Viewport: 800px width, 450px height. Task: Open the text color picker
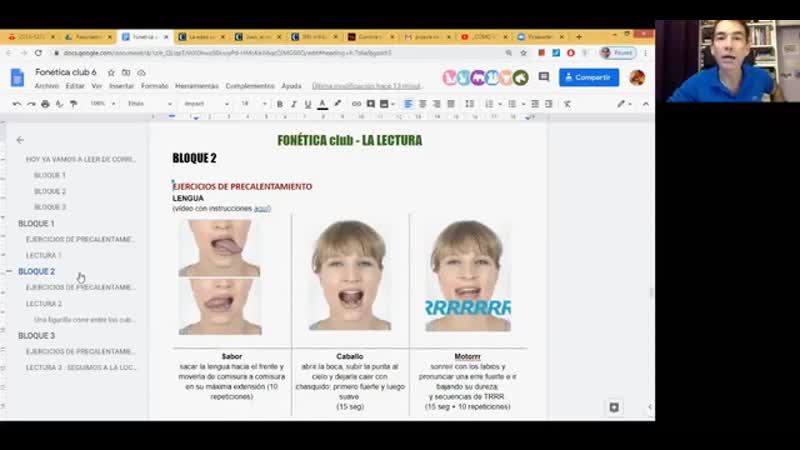322,104
